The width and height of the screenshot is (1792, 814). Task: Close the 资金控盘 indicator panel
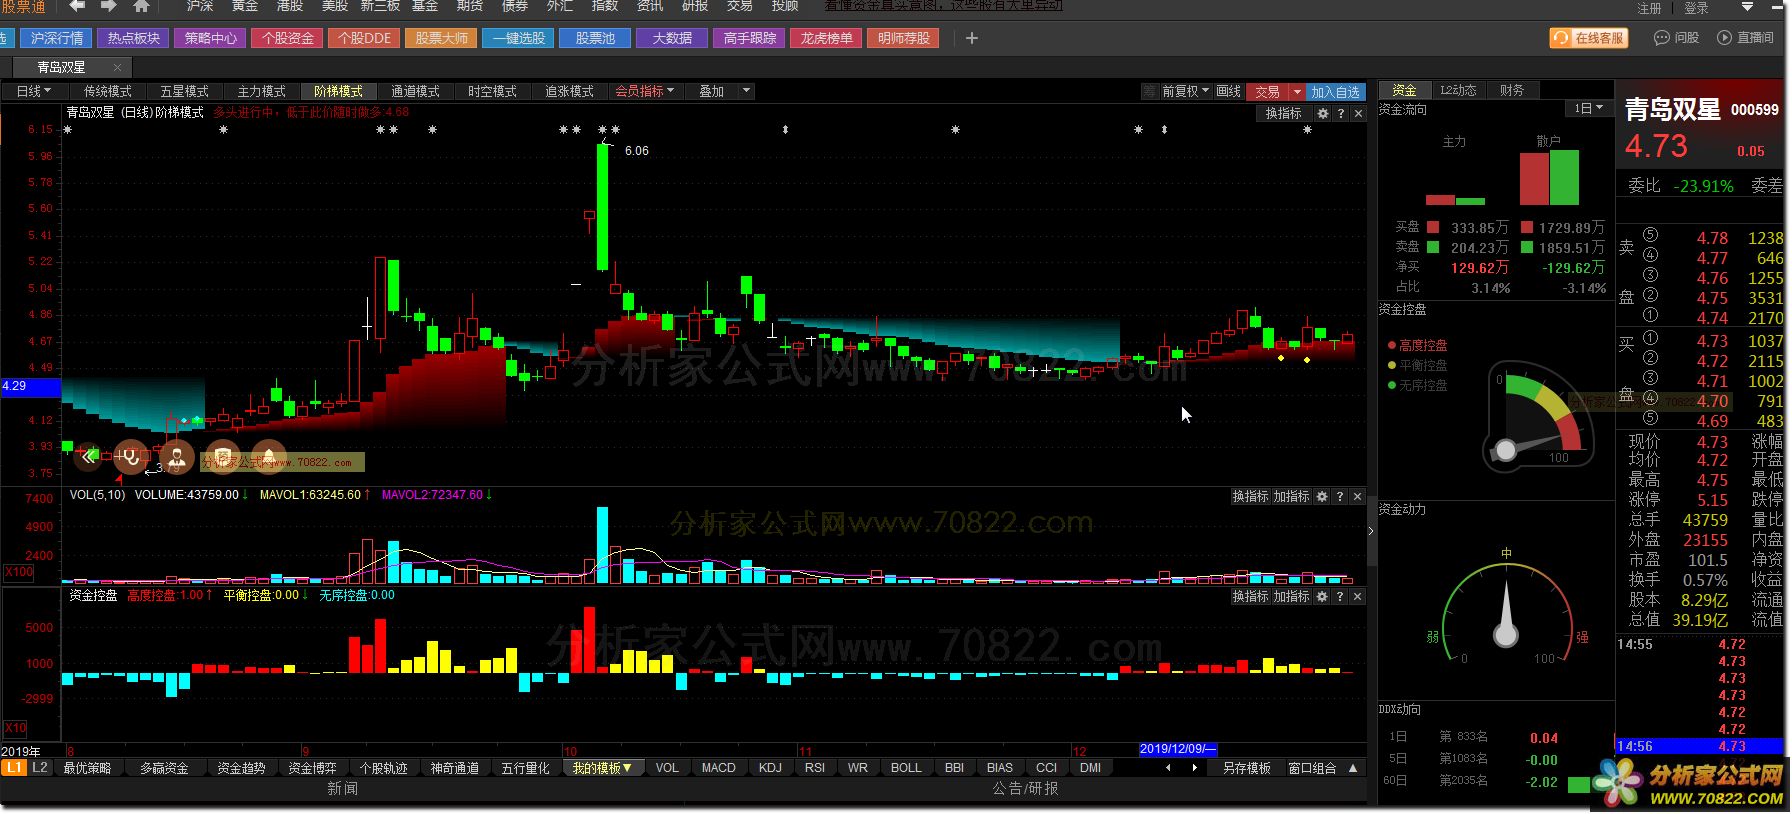point(1357,596)
